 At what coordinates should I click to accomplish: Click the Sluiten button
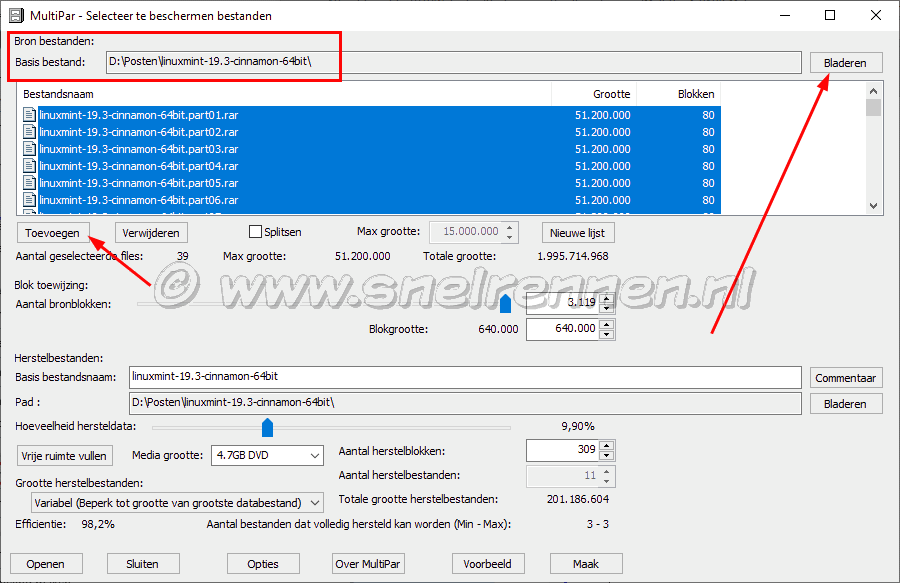[x=143, y=564]
